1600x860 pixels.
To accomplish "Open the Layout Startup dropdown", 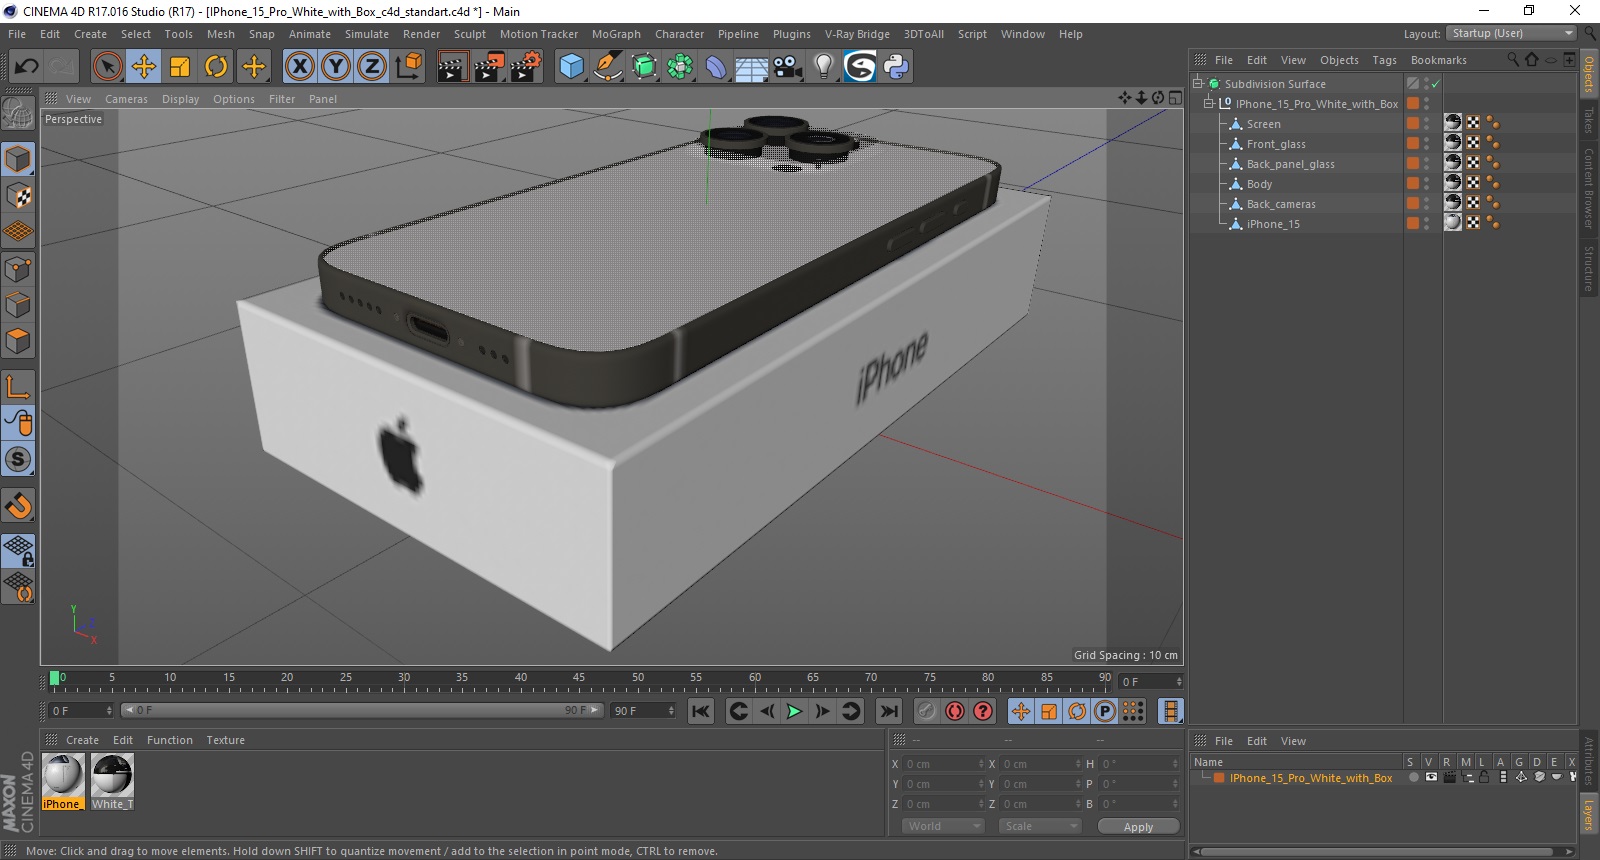I will pos(1512,33).
